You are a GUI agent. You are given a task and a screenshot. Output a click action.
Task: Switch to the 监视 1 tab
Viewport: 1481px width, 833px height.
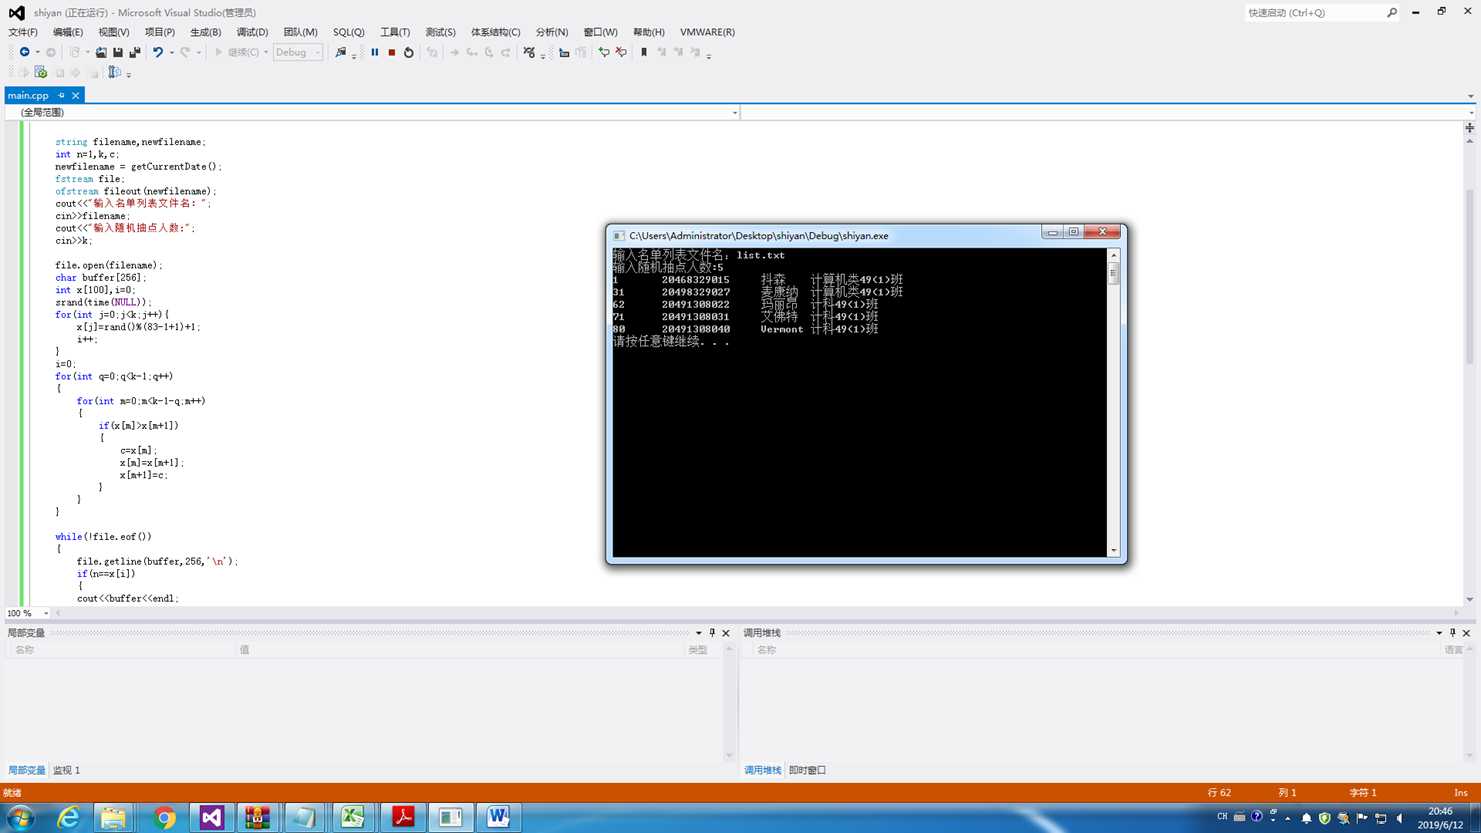tap(66, 770)
